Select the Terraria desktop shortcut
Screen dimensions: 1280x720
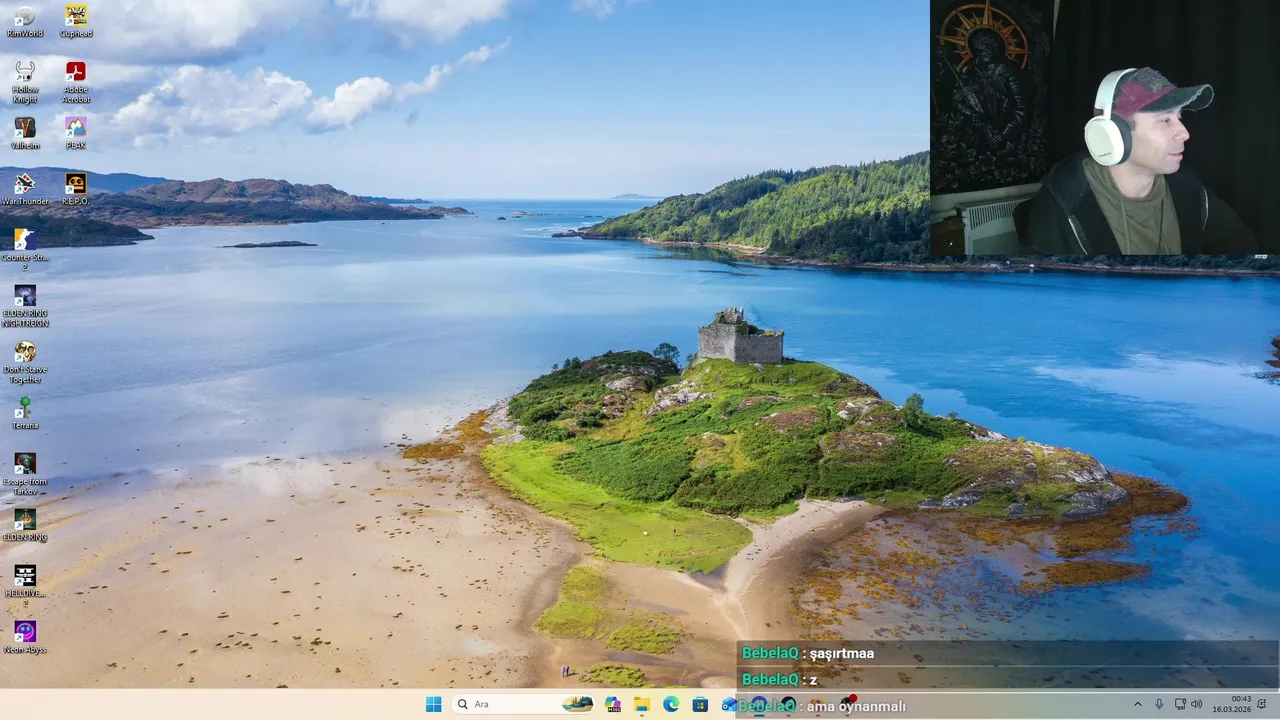(25, 413)
